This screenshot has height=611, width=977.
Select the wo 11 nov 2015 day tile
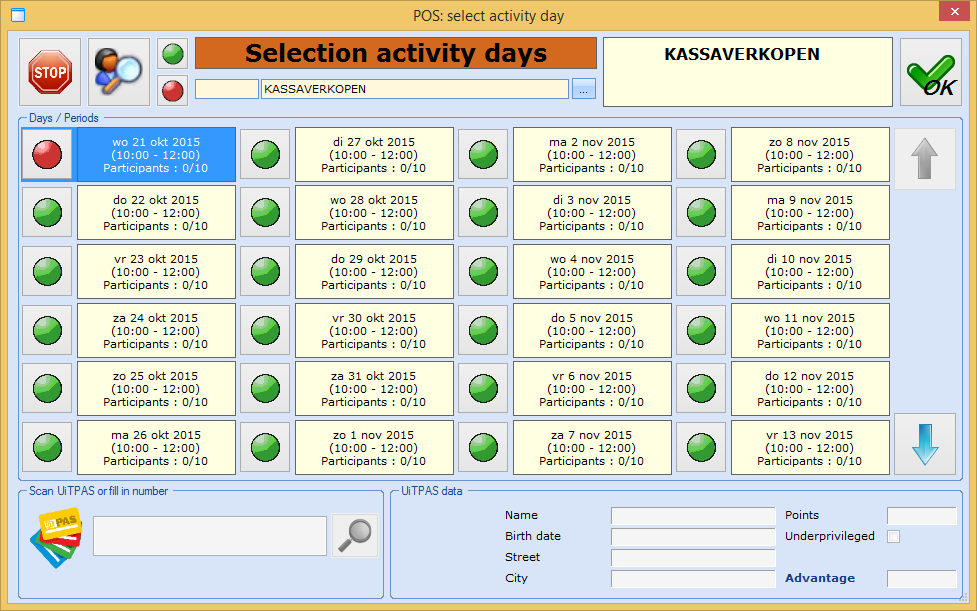[811, 330]
